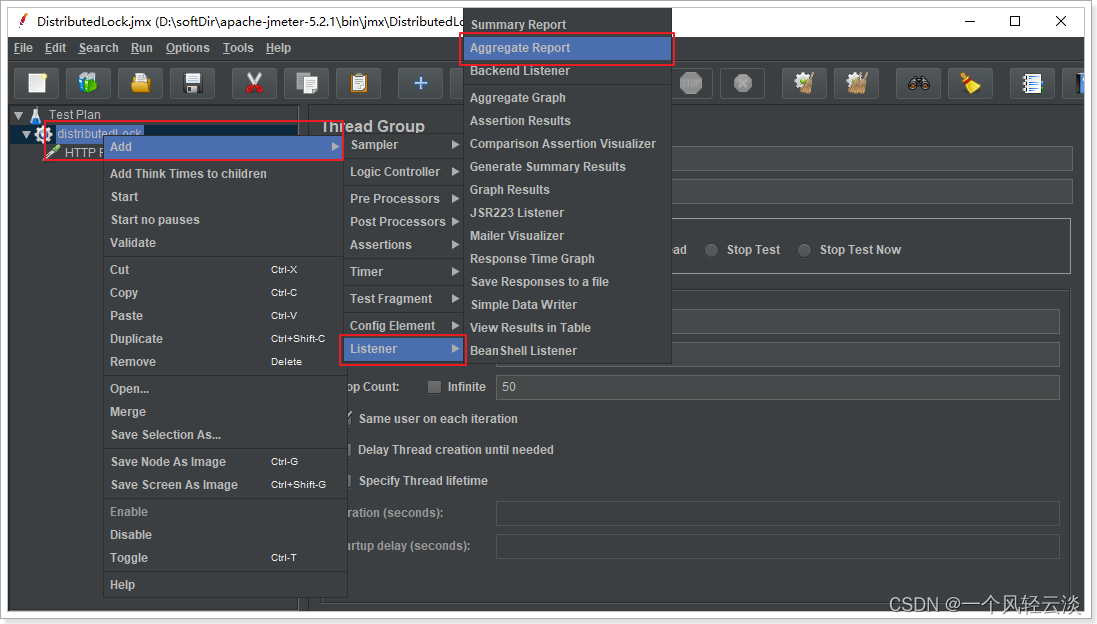This screenshot has height=624, width=1097.
Task: Choose Save Node As Image
Action: [225, 462]
